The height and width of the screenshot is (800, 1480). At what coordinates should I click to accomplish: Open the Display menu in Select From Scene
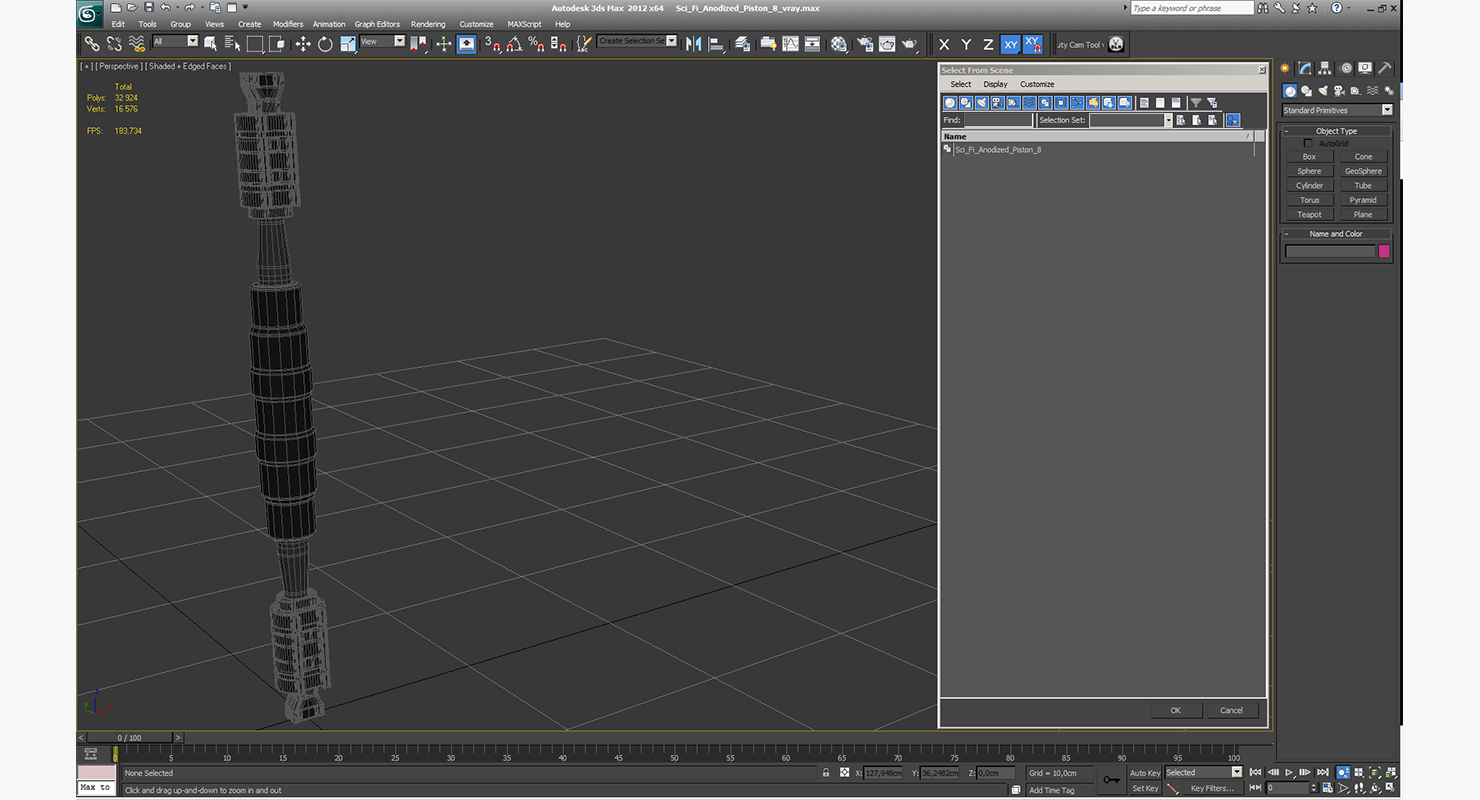point(995,84)
